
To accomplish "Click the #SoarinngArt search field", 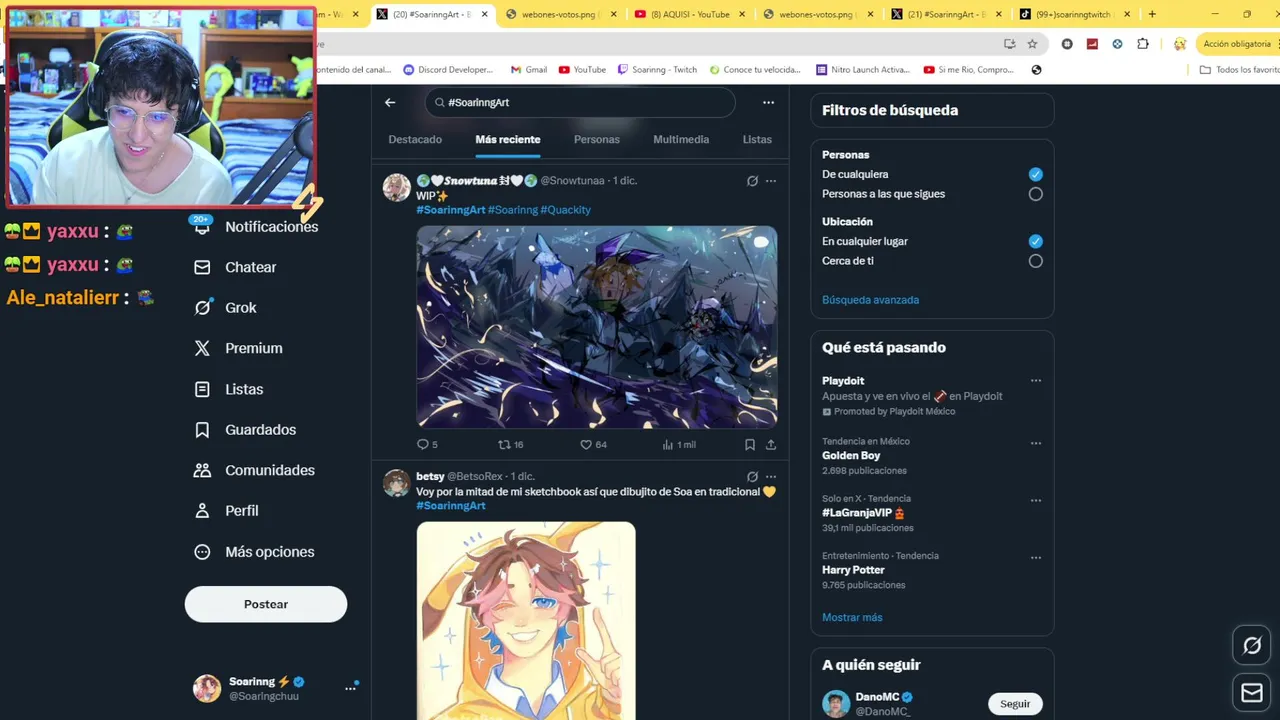I will click(580, 102).
